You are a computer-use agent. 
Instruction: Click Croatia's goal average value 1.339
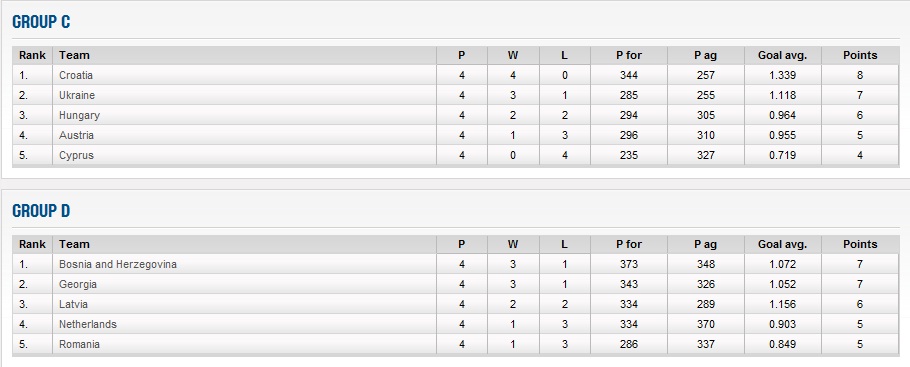pyautogui.click(x=782, y=75)
